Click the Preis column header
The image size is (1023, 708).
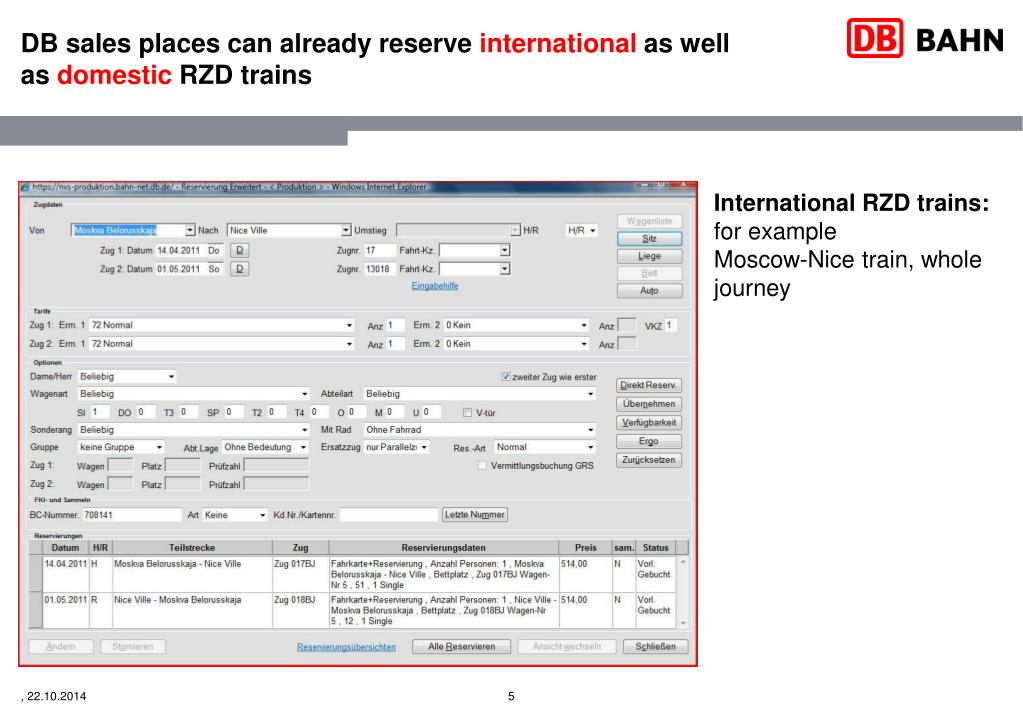click(x=585, y=547)
